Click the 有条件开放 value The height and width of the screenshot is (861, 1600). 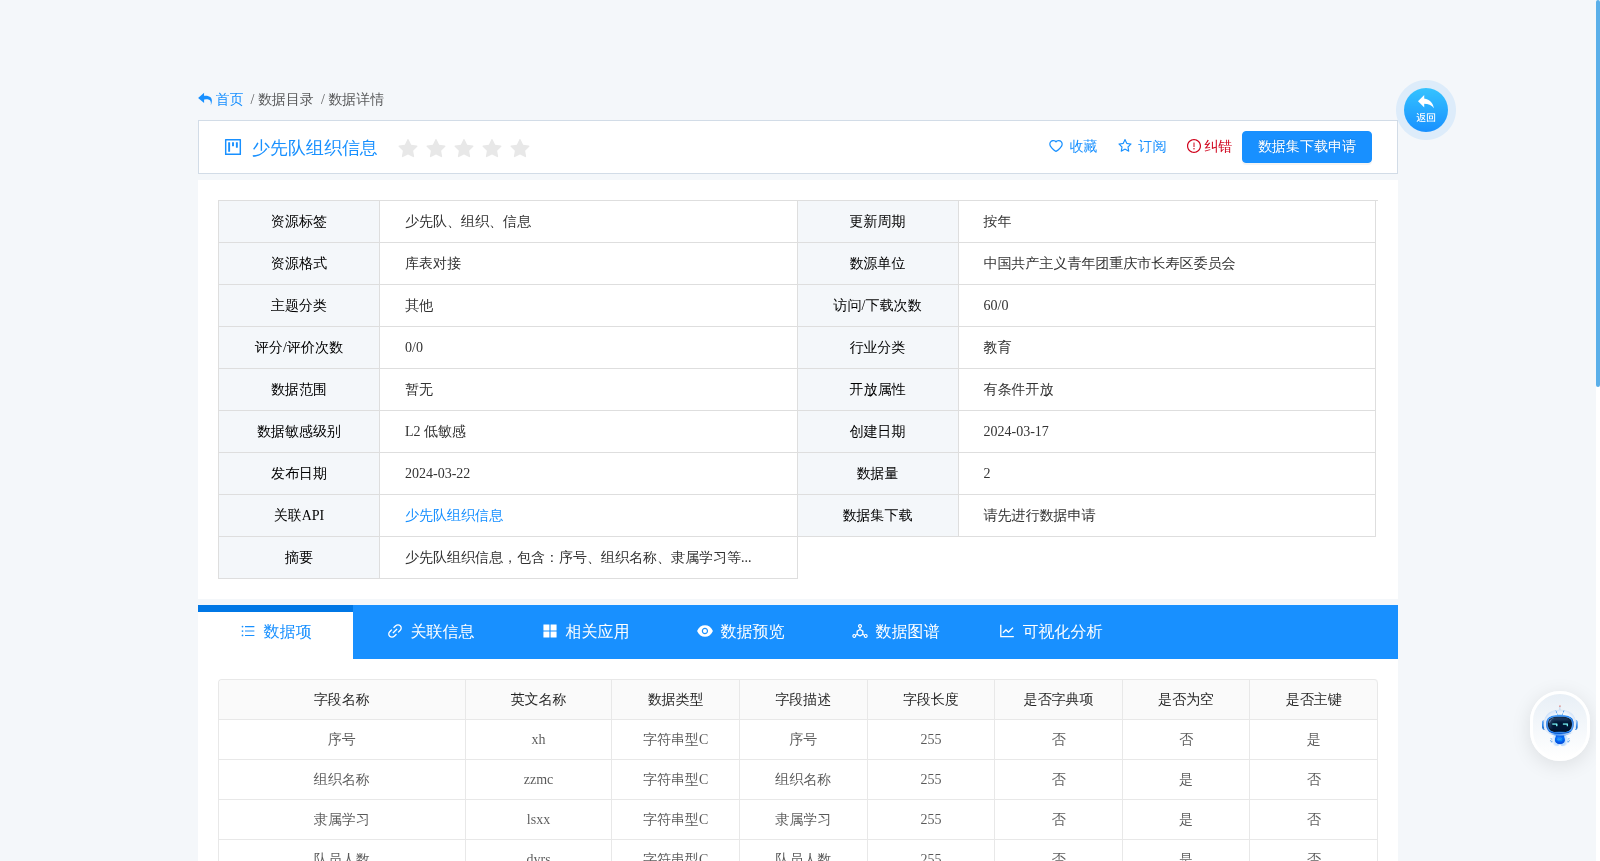click(x=1018, y=390)
